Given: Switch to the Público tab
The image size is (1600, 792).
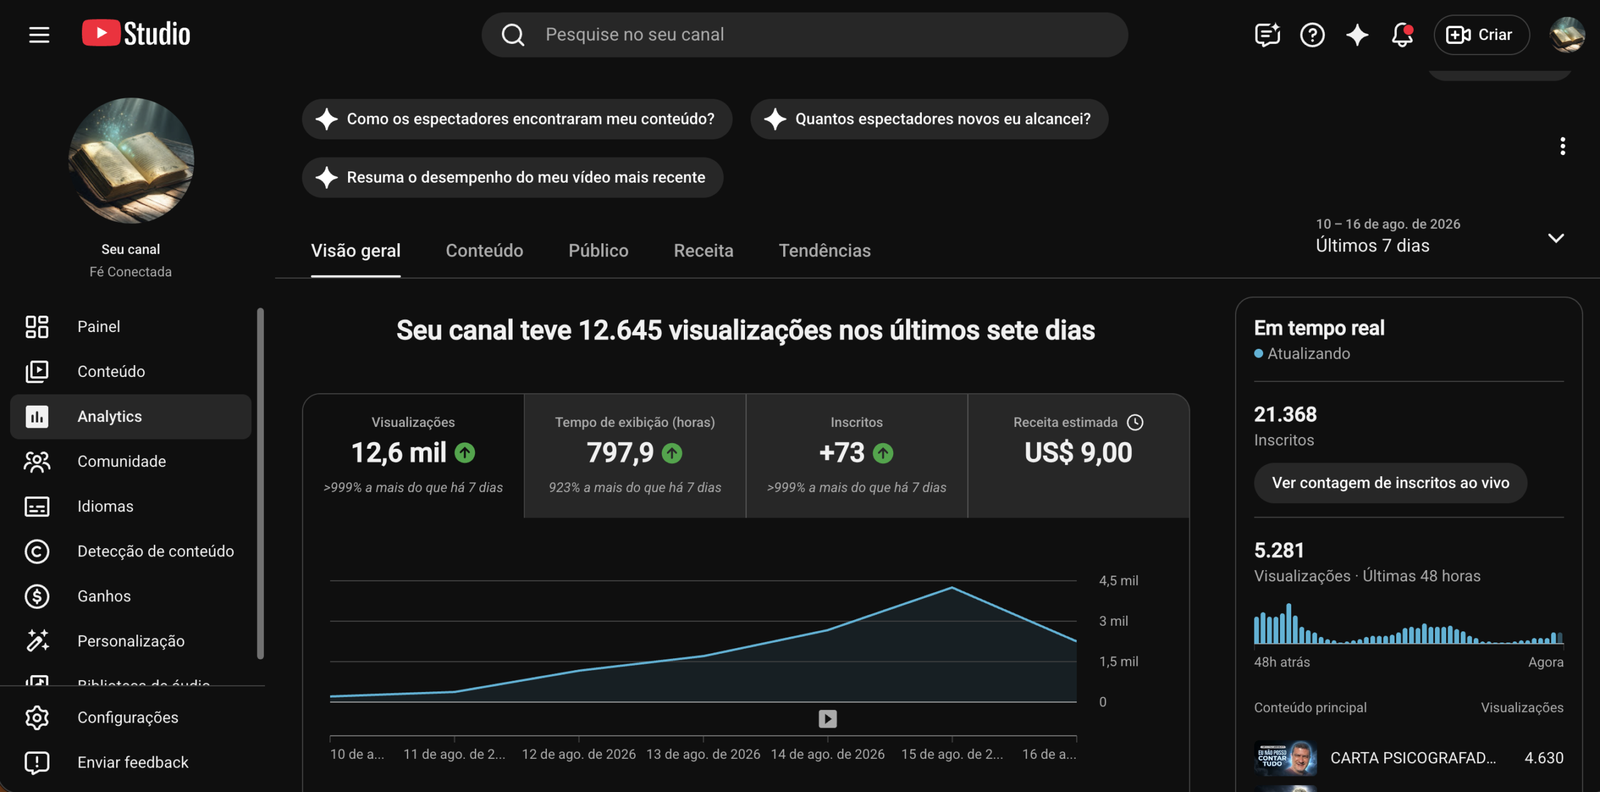Looking at the screenshot, I should [x=599, y=251].
